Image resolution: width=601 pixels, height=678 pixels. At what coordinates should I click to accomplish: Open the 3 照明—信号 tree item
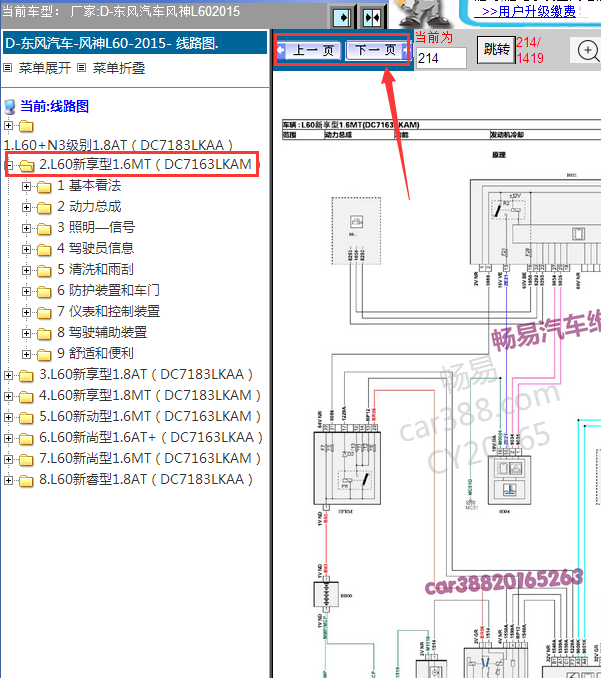tap(96, 227)
